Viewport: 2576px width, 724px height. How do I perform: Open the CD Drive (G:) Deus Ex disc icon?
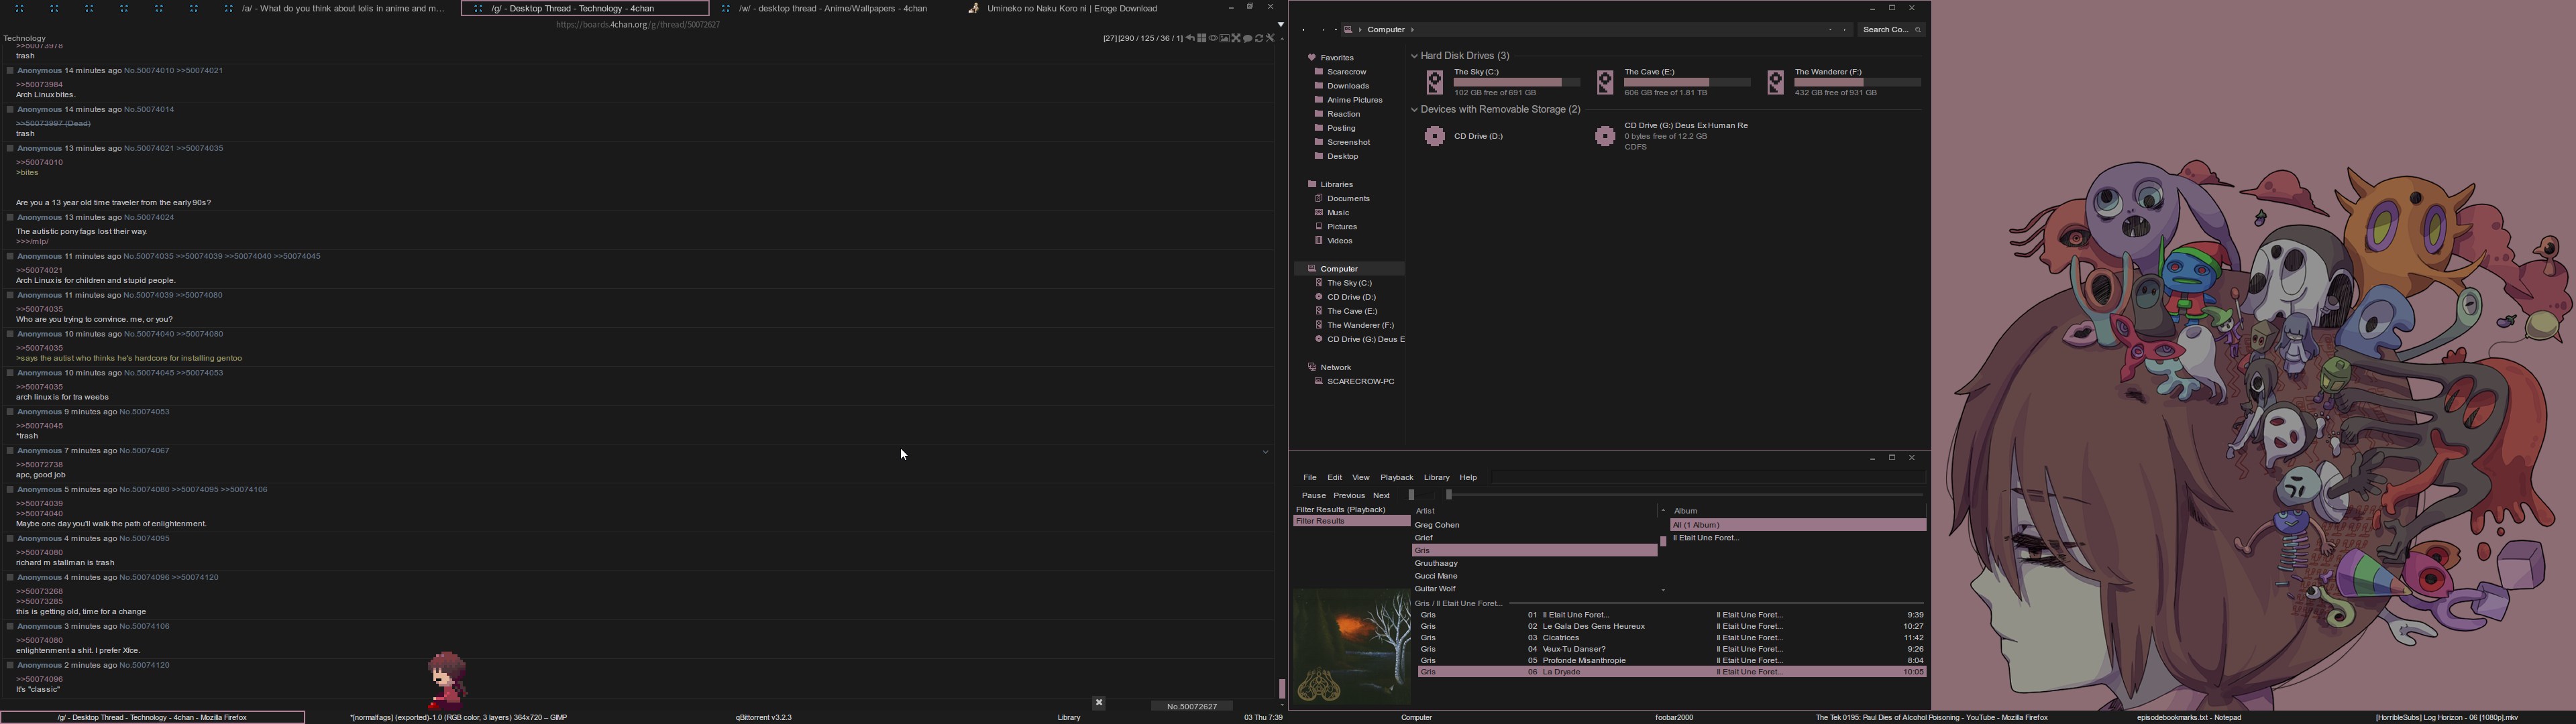1605,137
